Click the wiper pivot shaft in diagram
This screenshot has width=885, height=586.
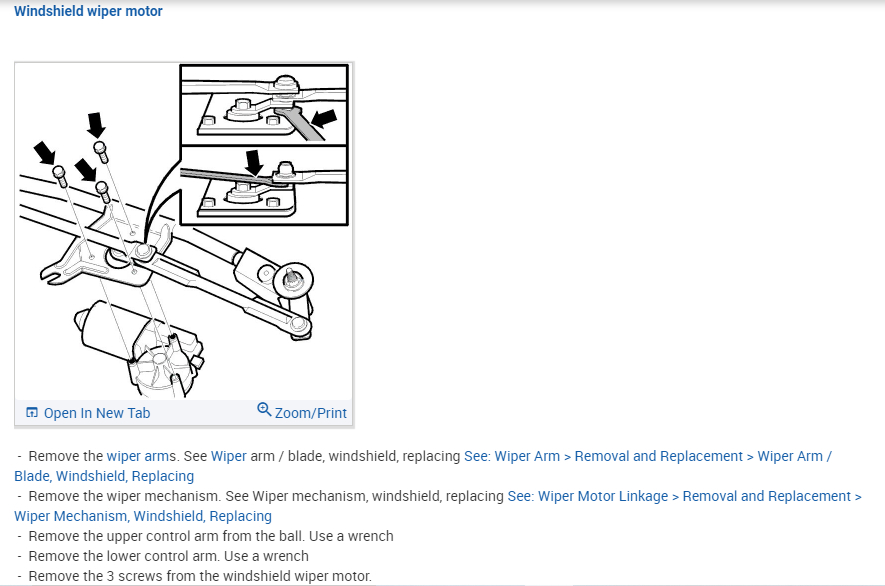[x=292, y=279]
